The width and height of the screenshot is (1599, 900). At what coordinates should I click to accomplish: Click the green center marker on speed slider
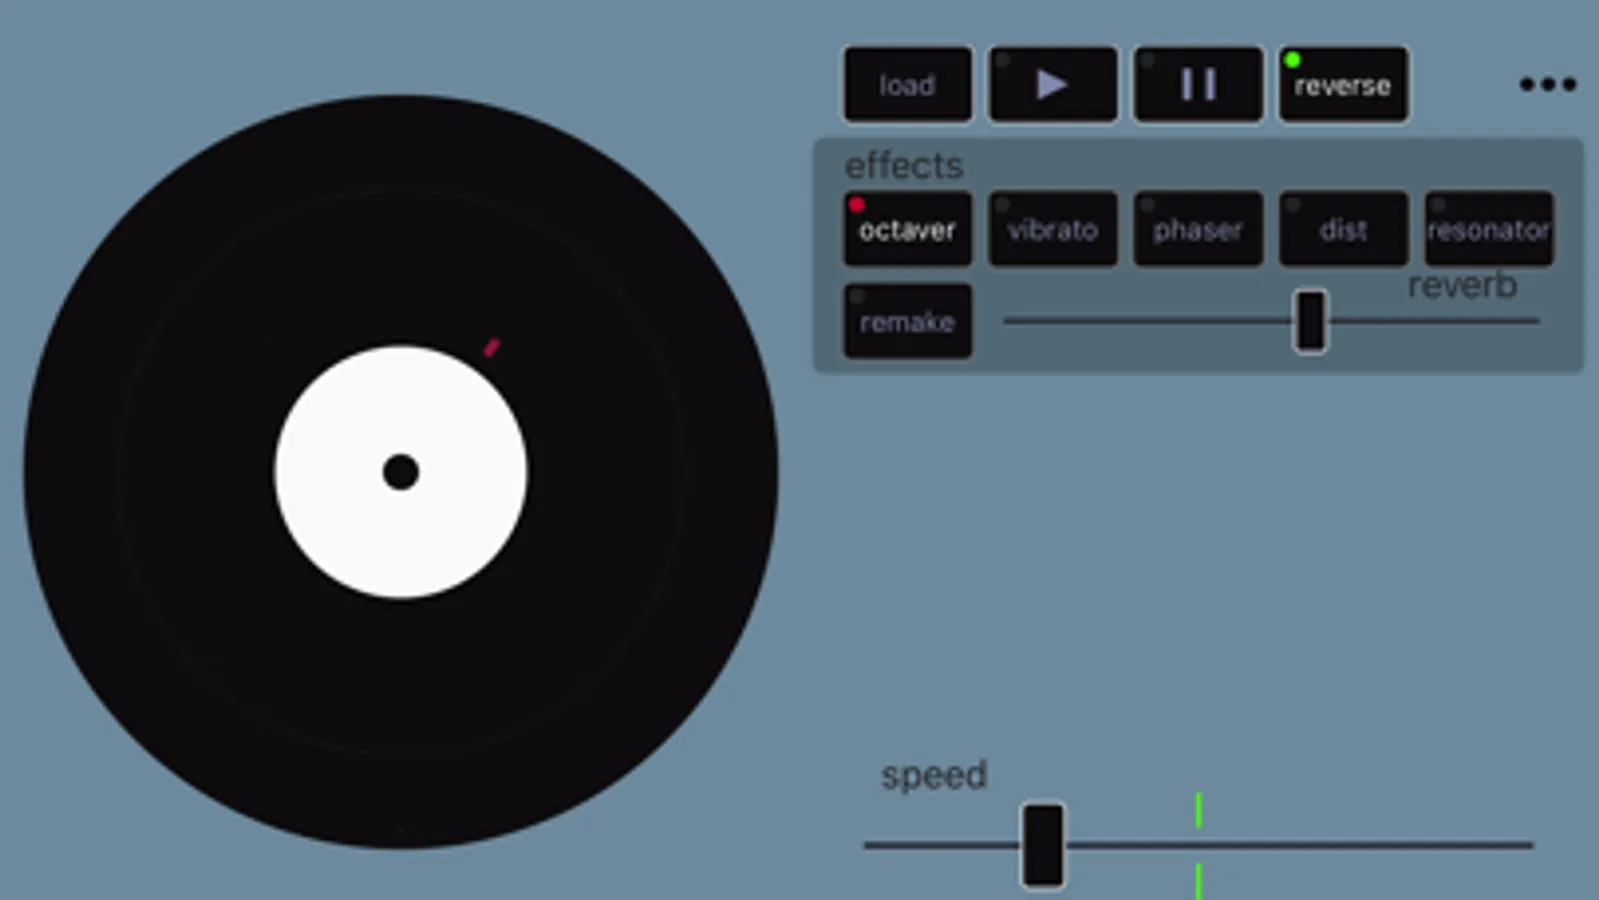click(1198, 845)
